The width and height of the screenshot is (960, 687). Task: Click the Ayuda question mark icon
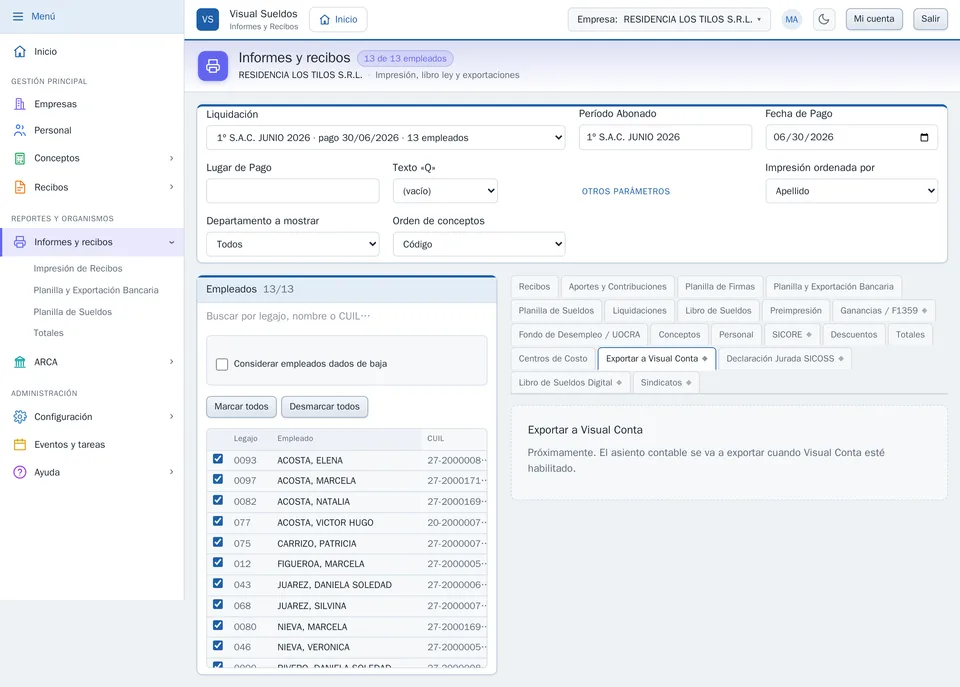[20, 472]
